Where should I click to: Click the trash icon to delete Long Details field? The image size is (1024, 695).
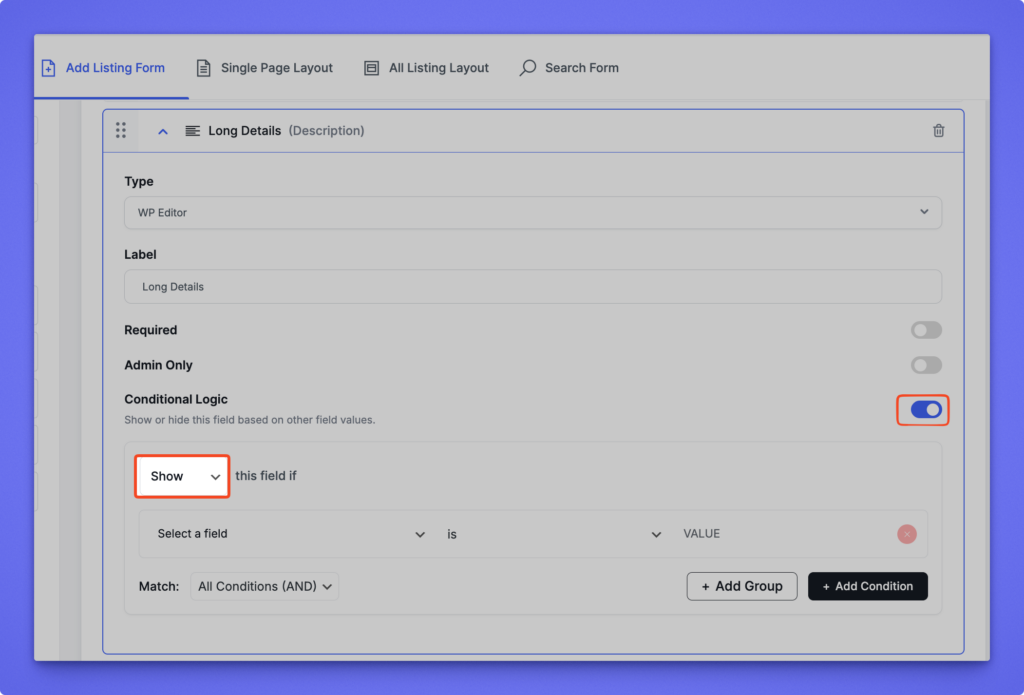(938, 131)
